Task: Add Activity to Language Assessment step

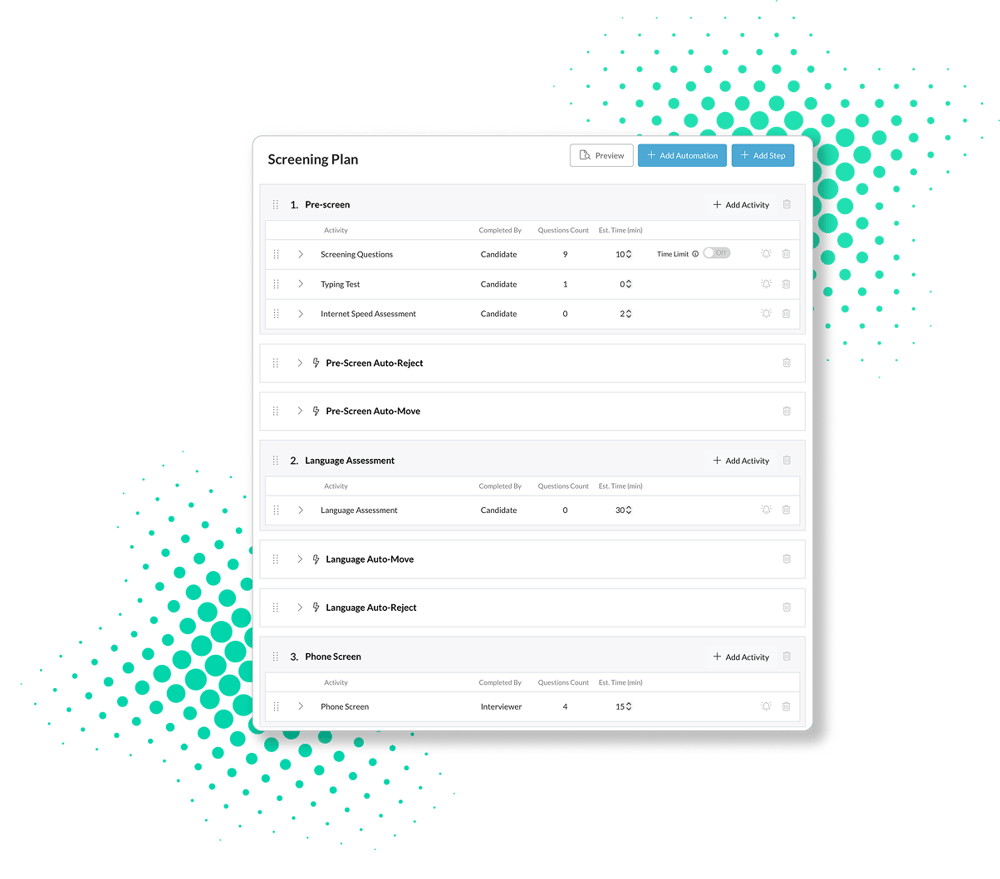Action: (x=741, y=461)
